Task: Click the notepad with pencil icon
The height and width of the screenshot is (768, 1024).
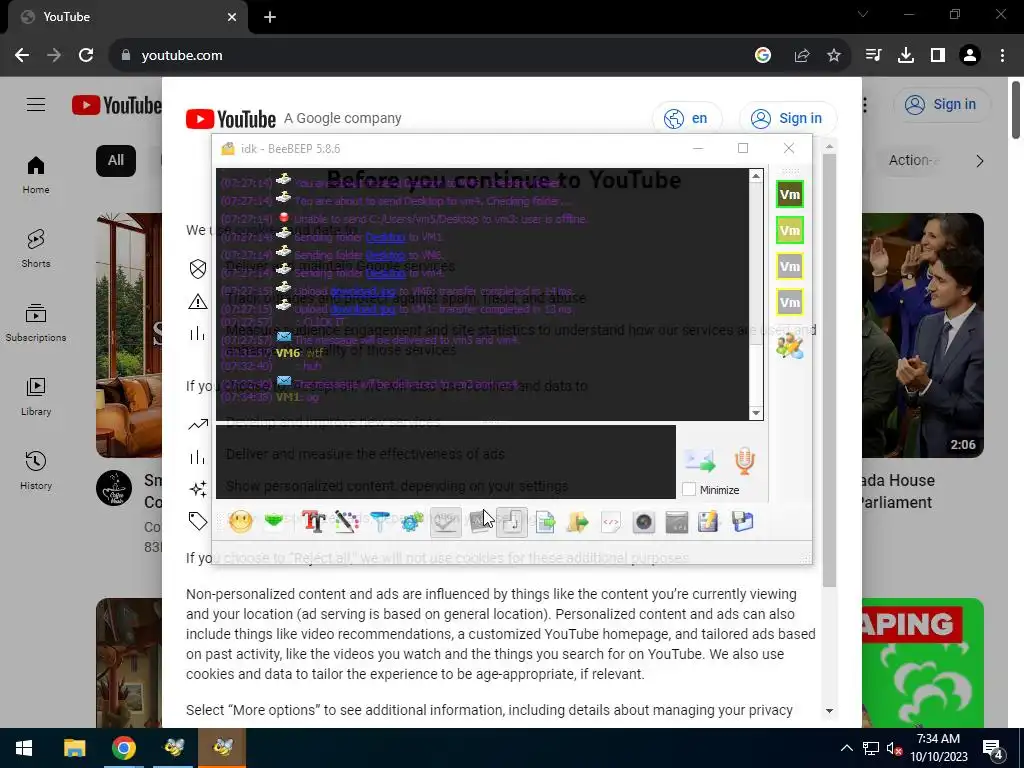Action: coord(709,522)
